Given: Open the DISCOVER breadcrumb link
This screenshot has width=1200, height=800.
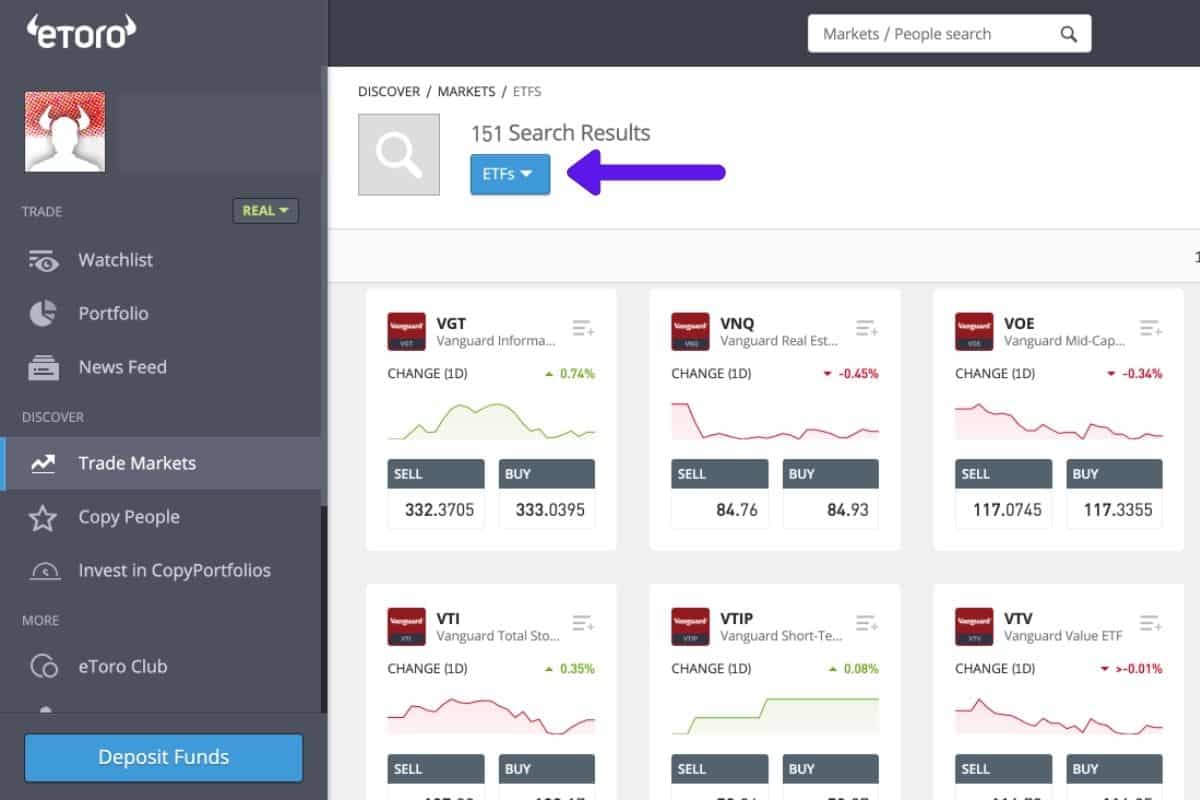Looking at the screenshot, I should [x=389, y=91].
